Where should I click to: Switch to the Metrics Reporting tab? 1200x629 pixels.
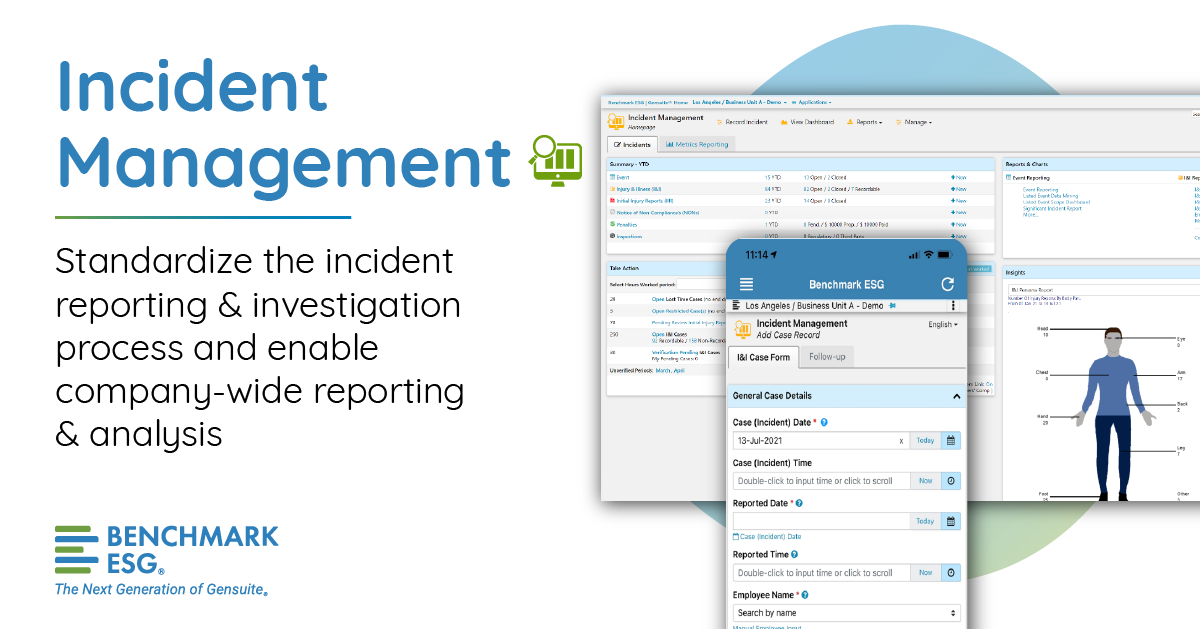697,144
